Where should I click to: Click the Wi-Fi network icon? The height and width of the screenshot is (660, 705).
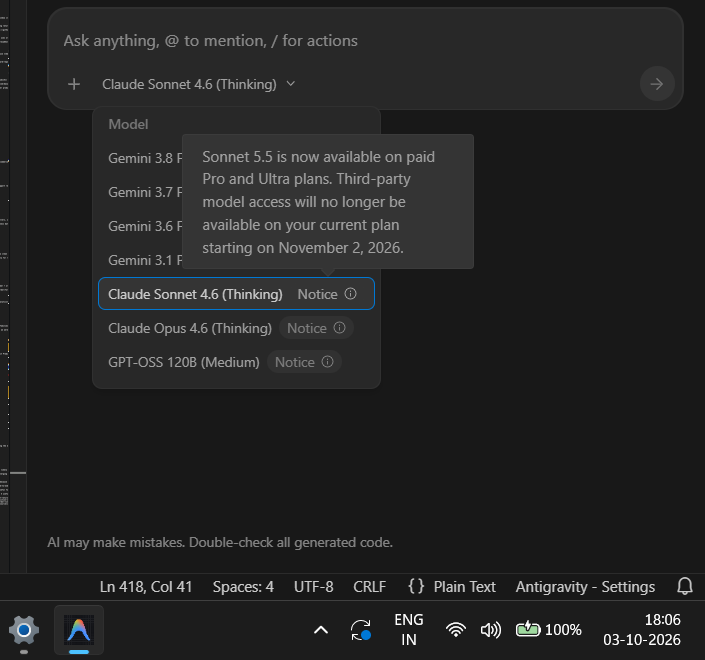click(x=455, y=630)
